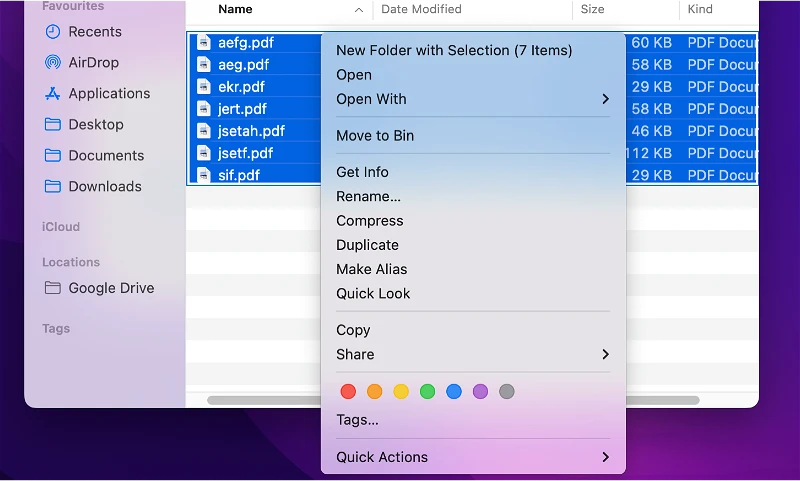Screen dimensions: 800x481
Task: Click the Downloads folder icon in sidebar
Action: click(53, 187)
